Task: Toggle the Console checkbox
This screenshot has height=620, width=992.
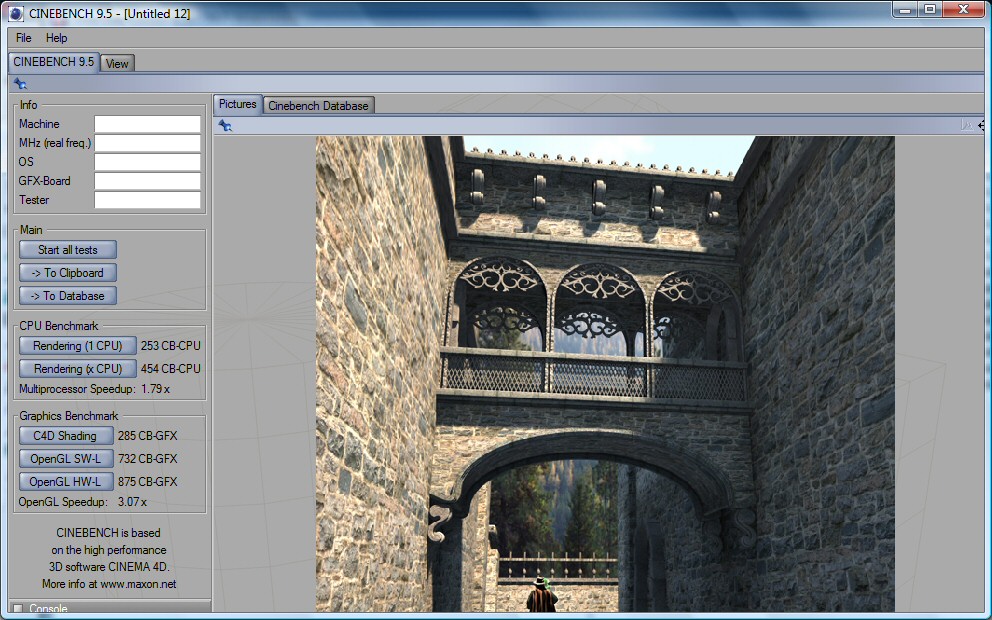Action: tap(18, 609)
